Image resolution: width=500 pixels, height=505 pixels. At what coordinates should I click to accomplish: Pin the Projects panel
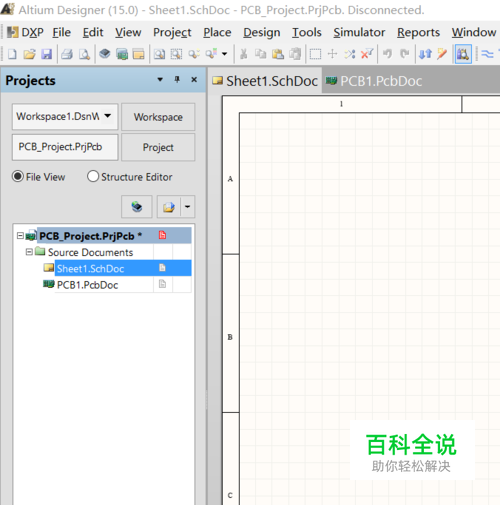pyautogui.click(x=177, y=80)
